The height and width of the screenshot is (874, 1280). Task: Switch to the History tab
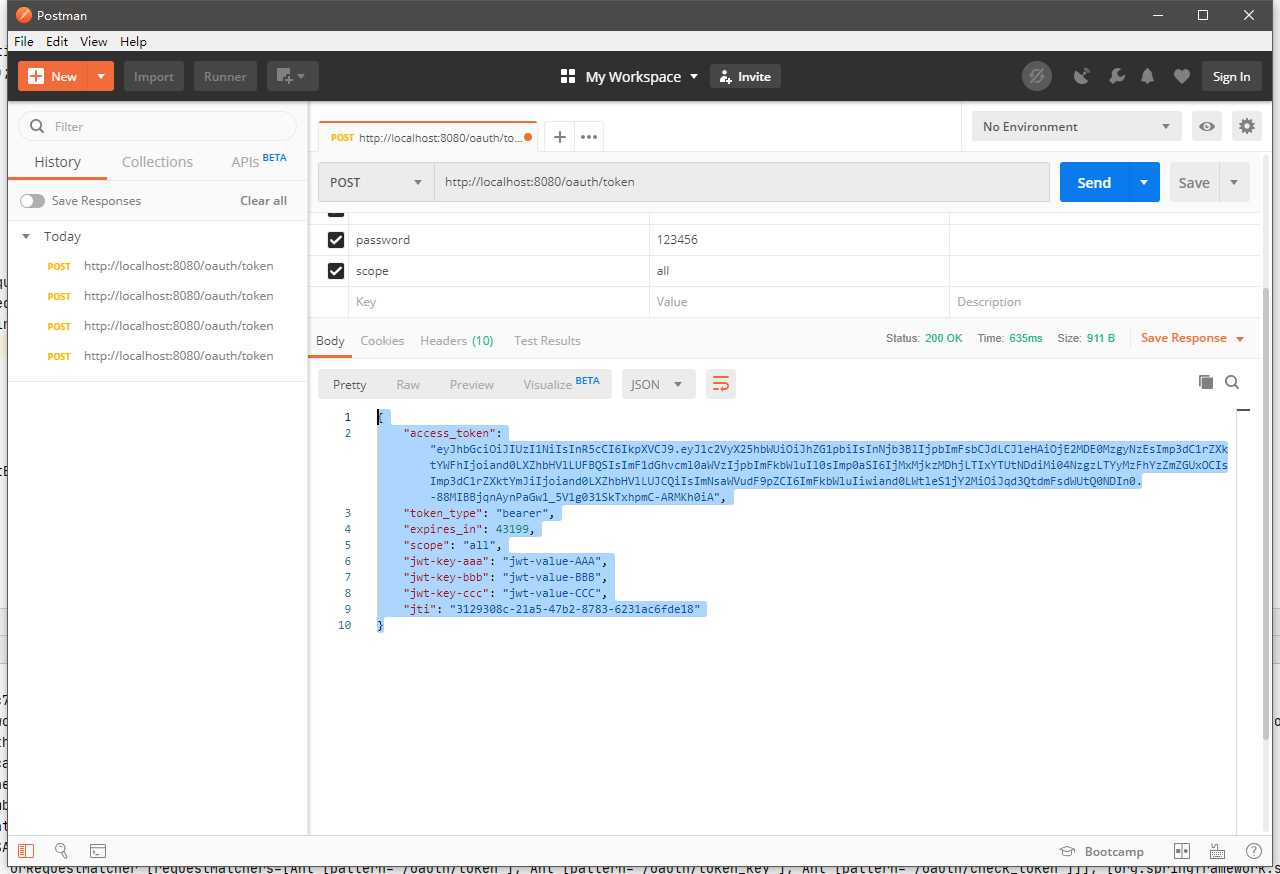coord(58,162)
